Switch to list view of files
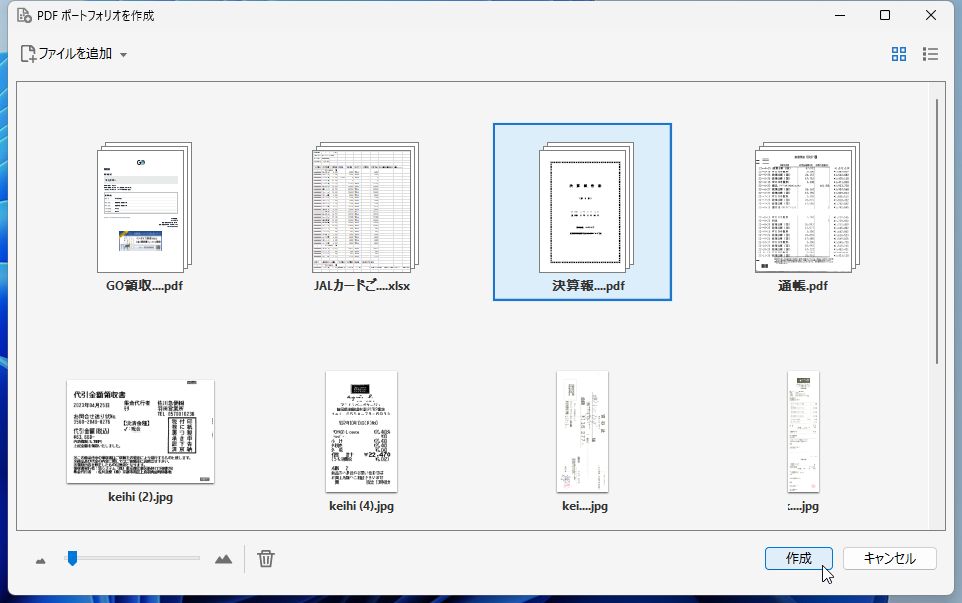The height and width of the screenshot is (603, 962). coord(930,54)
